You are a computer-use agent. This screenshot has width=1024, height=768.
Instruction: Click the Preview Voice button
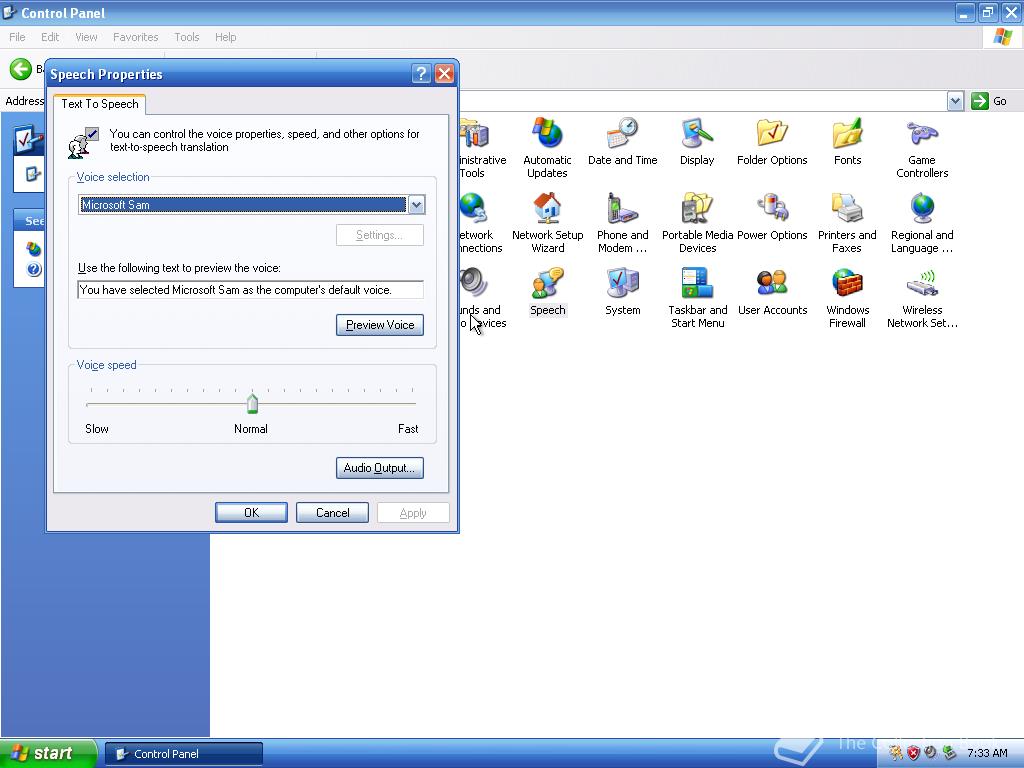380,325
